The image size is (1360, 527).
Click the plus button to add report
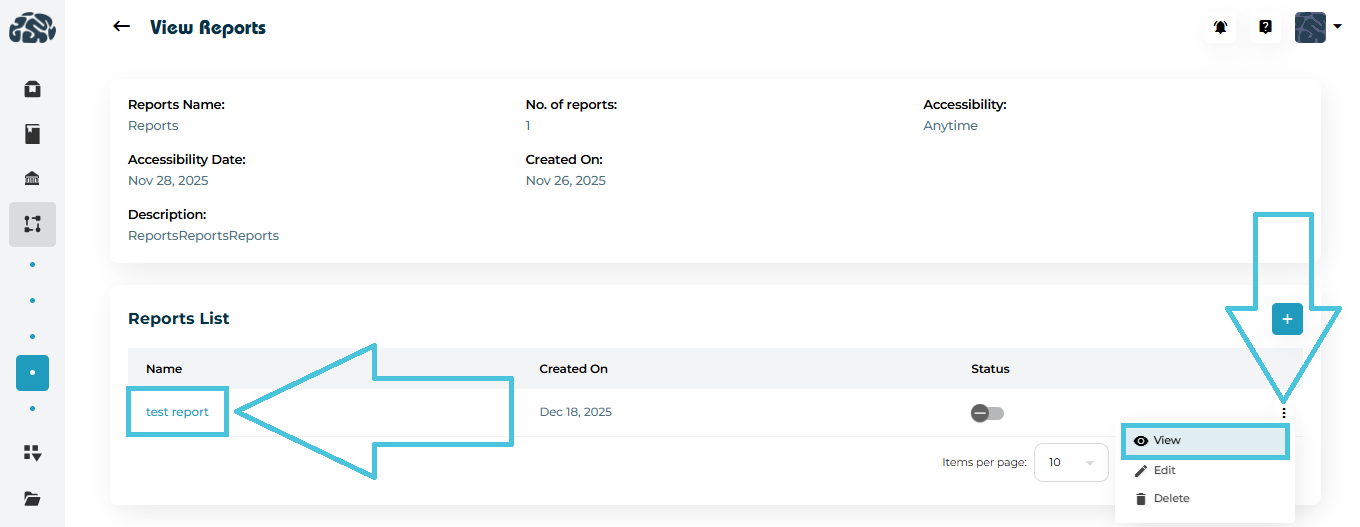[x=1287, y=319]
